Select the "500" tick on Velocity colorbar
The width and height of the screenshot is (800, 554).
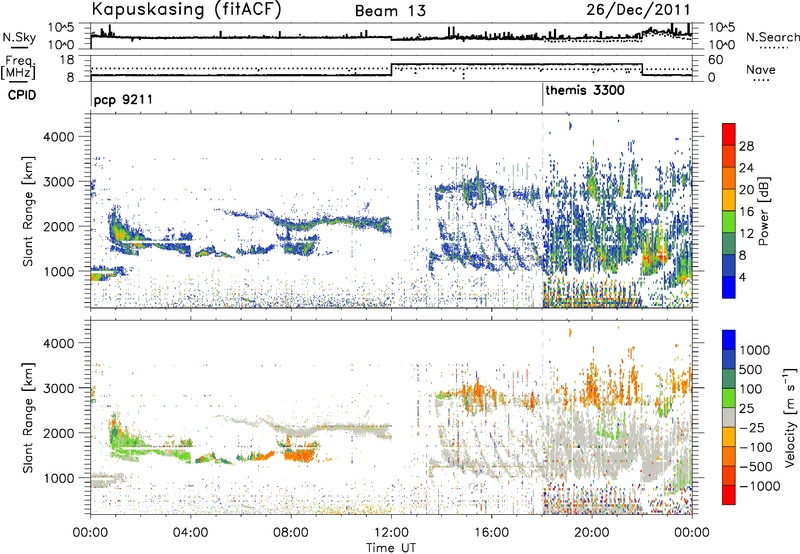pyautogui.click(x=751, y=370)
